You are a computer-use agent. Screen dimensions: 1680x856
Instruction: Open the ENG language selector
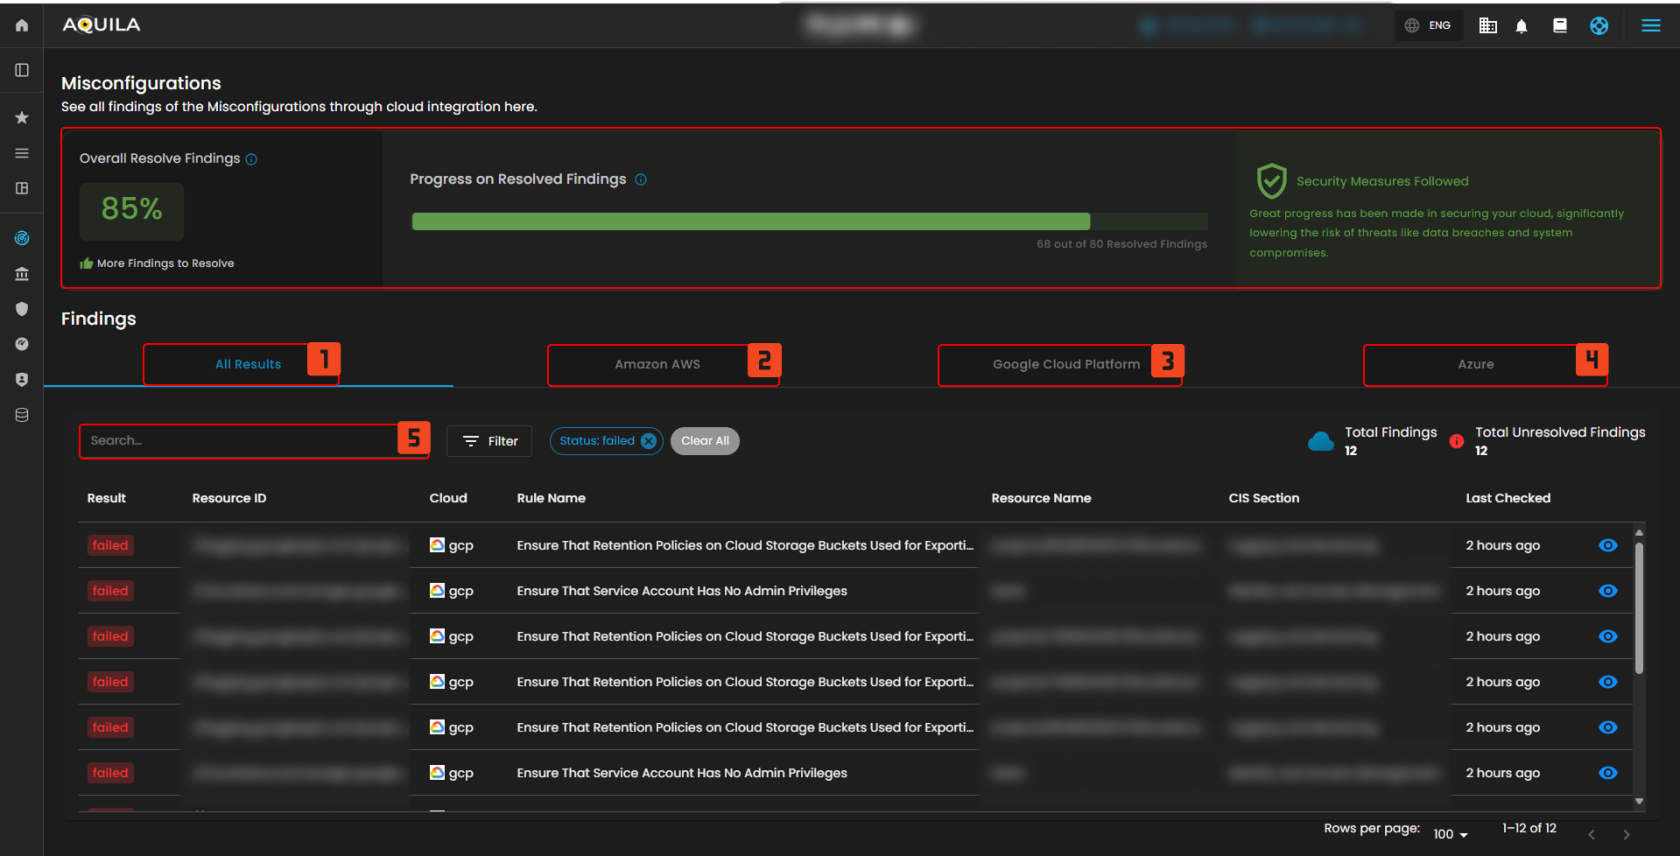(1428, 26)
